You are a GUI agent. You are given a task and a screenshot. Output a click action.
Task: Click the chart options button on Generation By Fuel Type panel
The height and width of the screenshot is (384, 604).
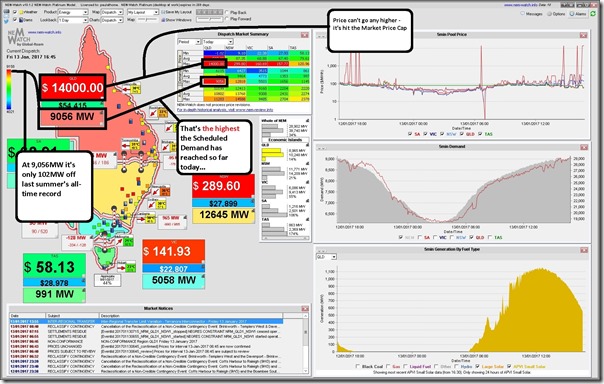point(320,251)
